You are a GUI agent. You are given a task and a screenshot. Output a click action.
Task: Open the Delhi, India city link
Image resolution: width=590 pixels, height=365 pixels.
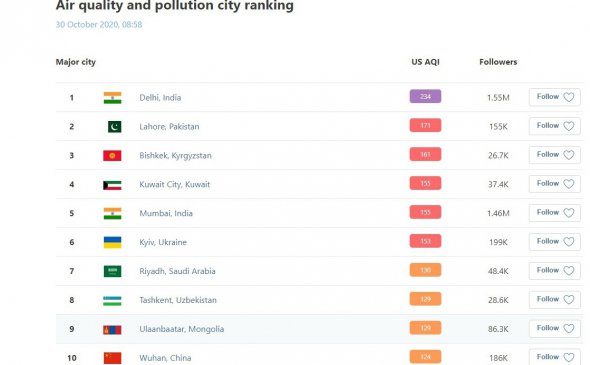(x=160, y=98)
